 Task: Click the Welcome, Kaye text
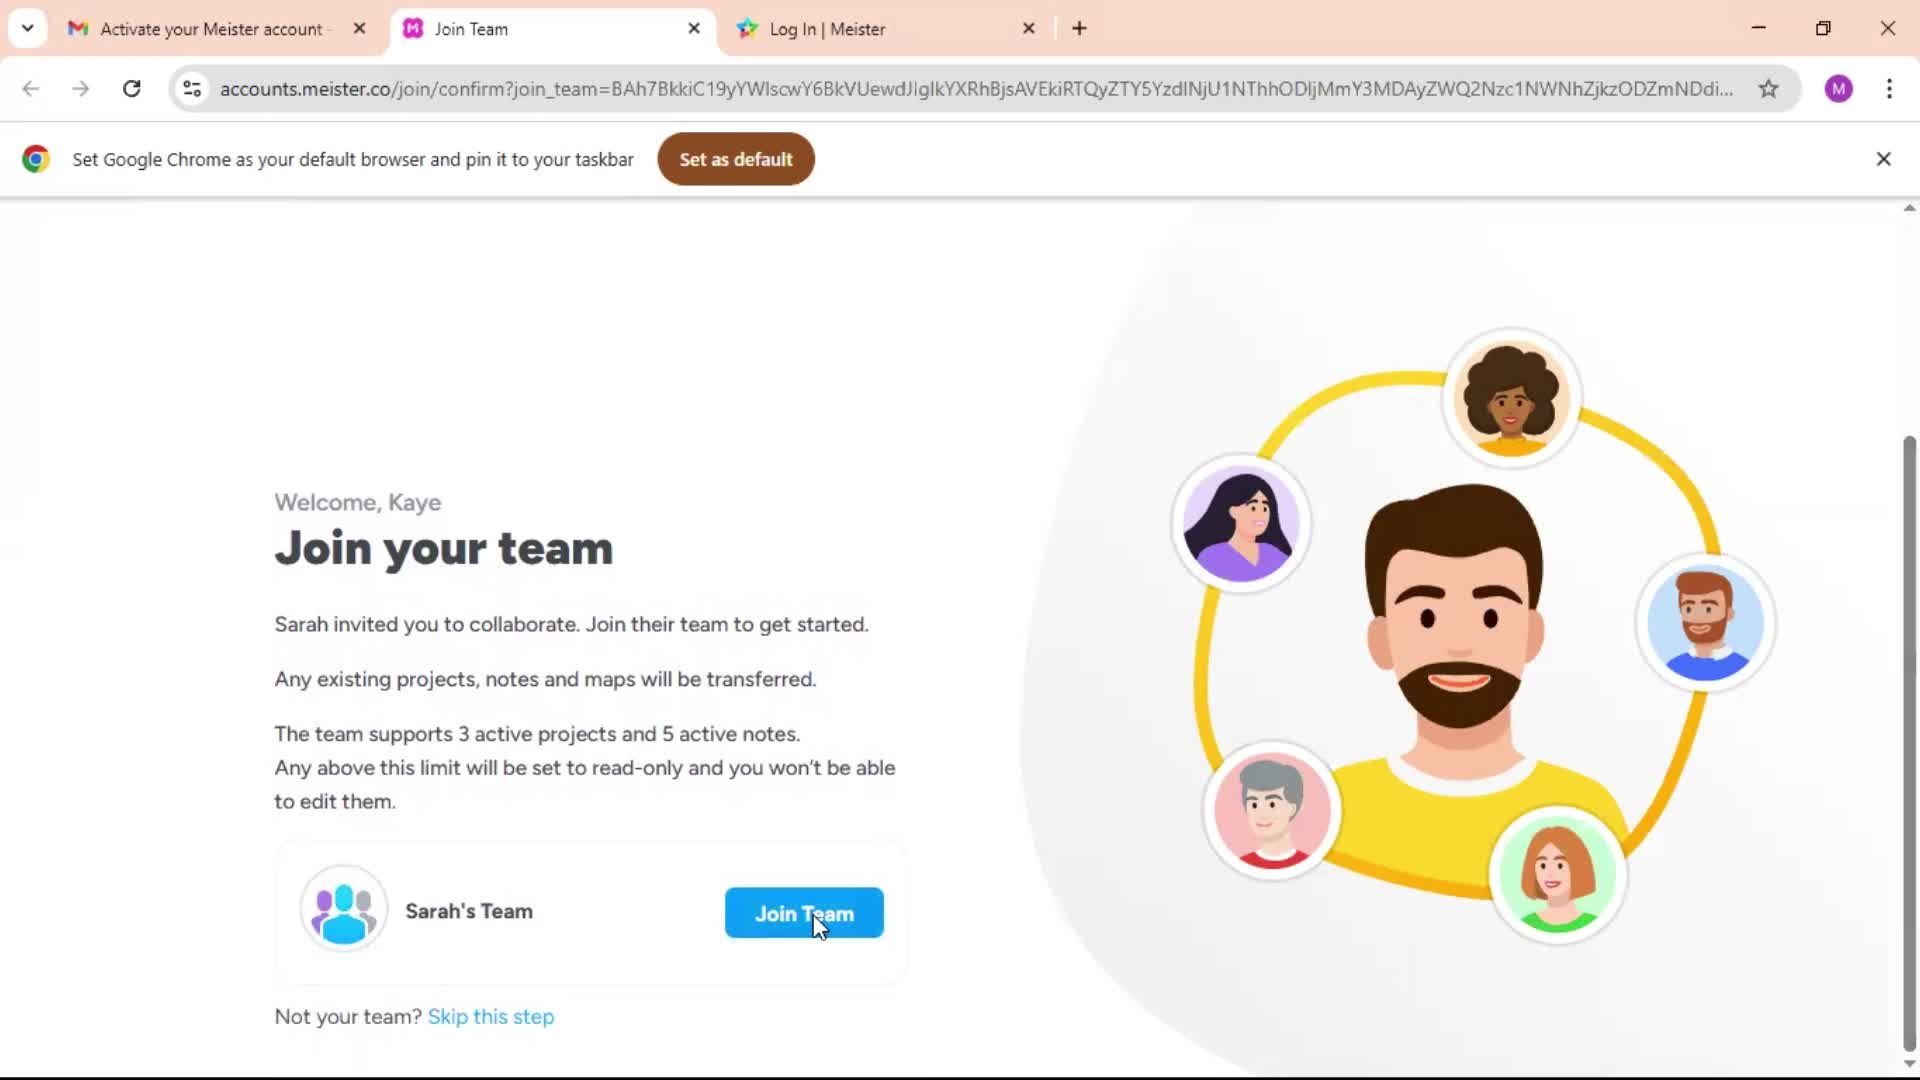click(358, 503)
